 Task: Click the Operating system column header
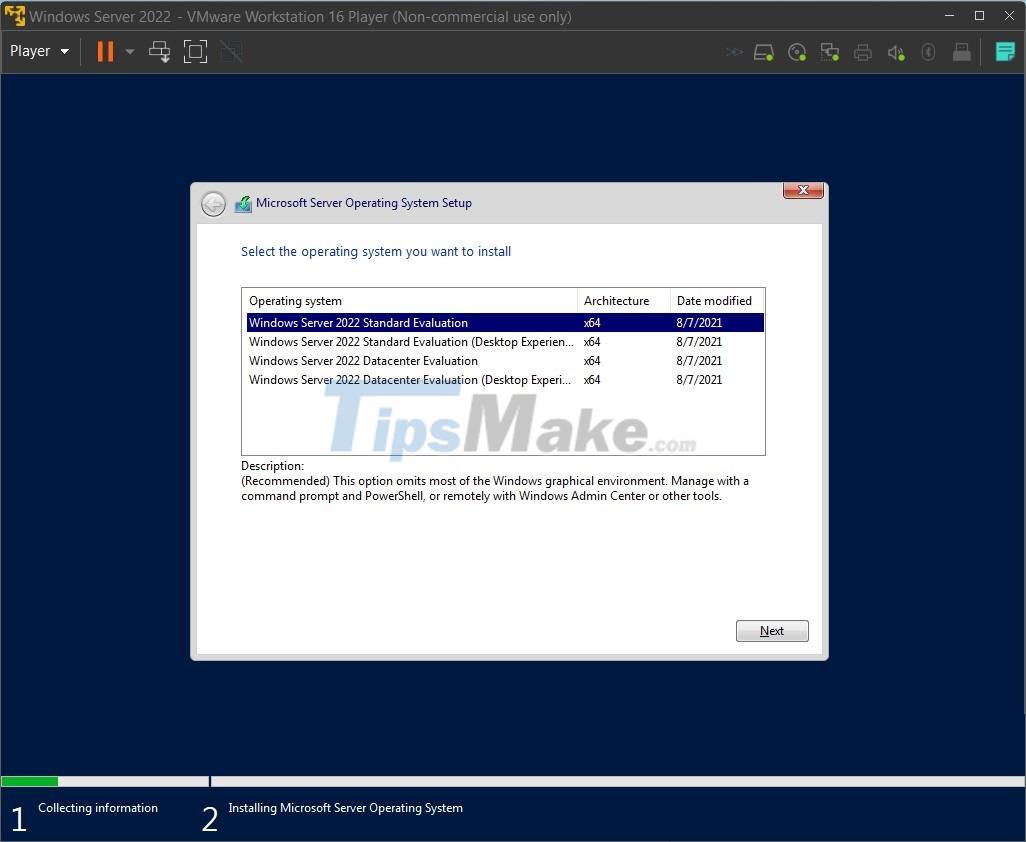coord(295,300)
